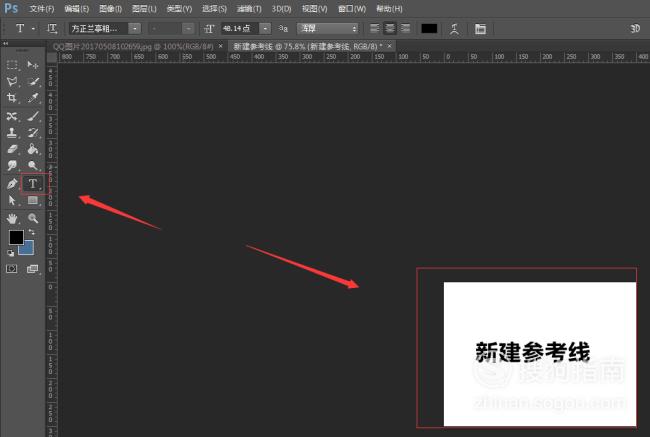Open the 类型(Y) menu
Screen dimensions: 650x437
tap(179, 9)
